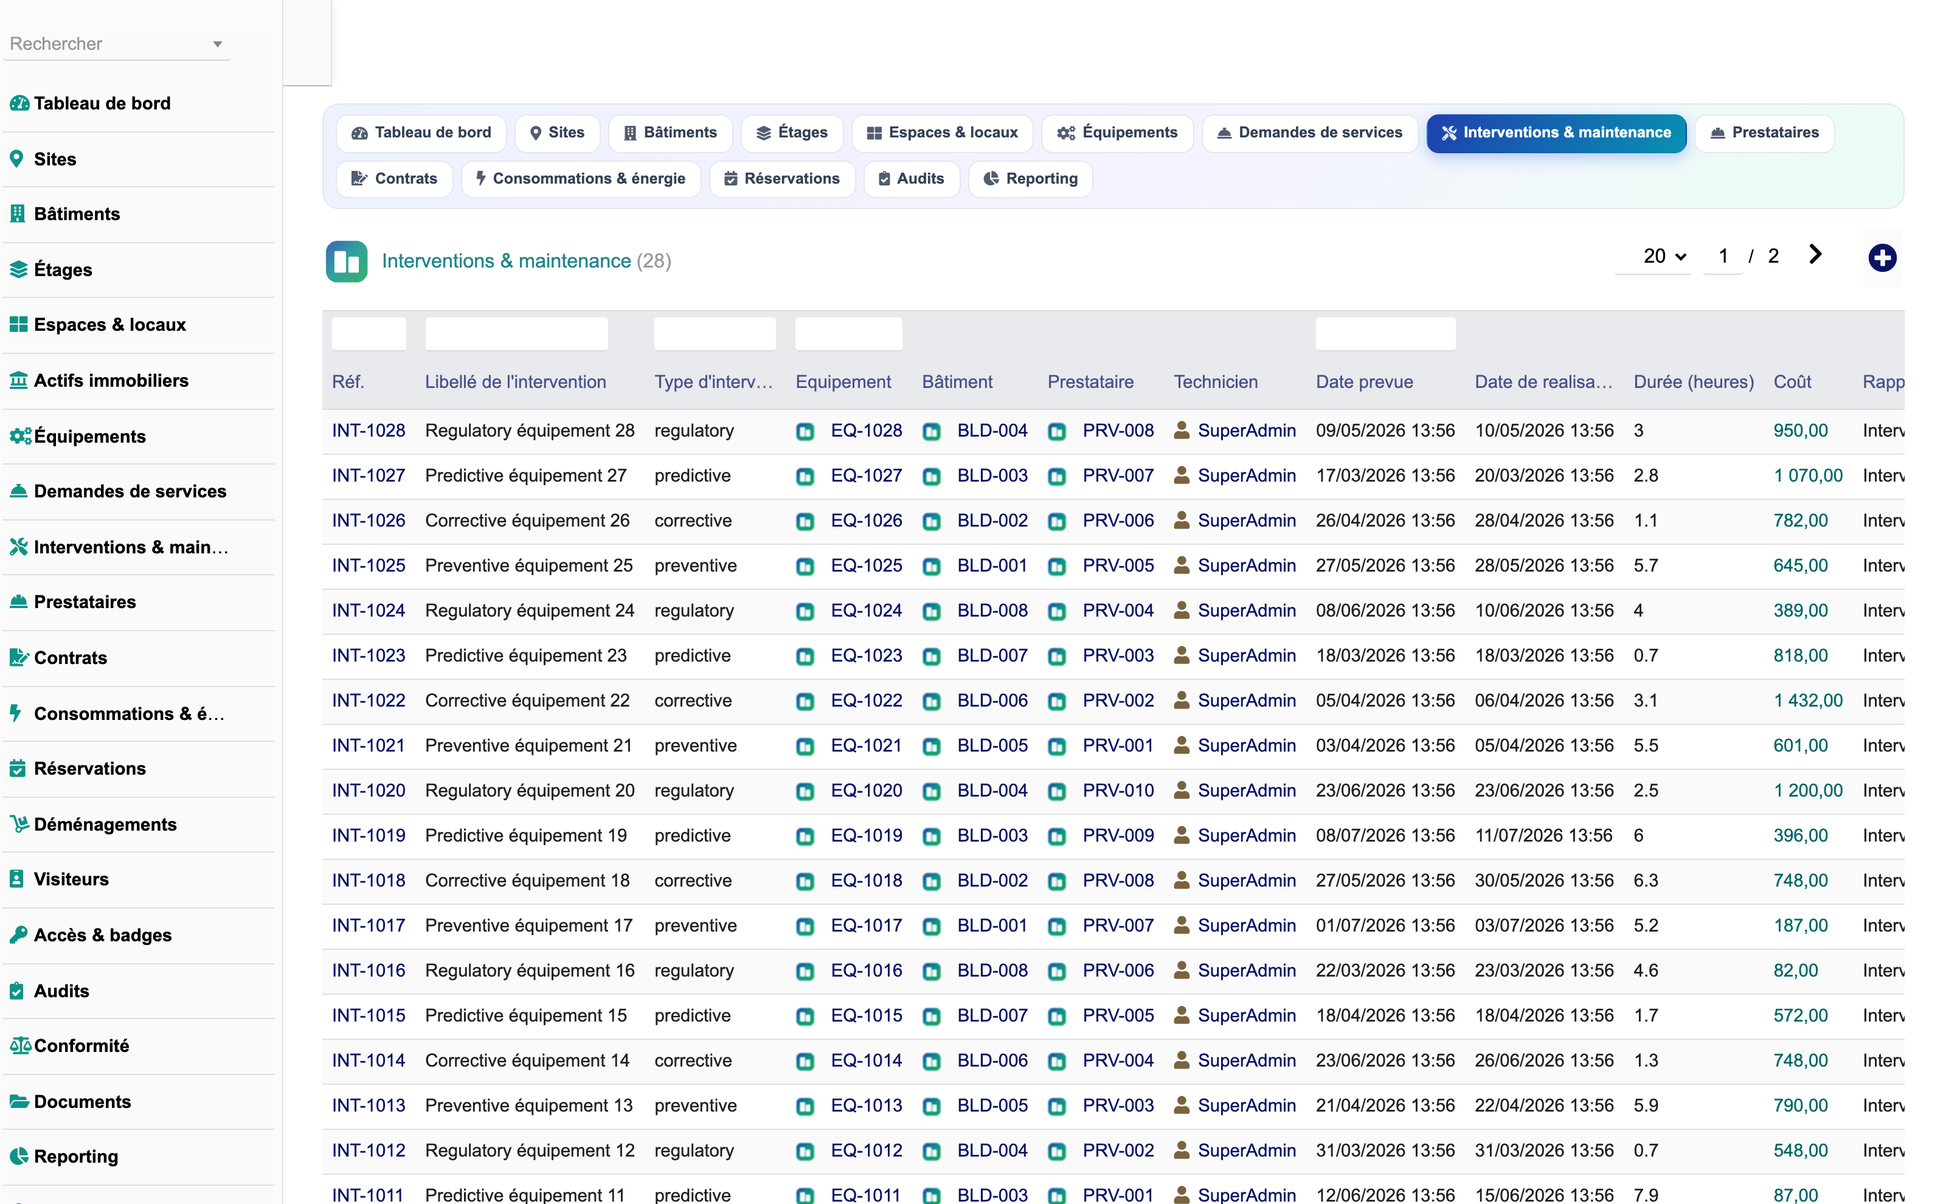Screen dimensions: 1946x1204
Task: Open Accès & badges key icon in sidebar
Action: tap(18, 935)
